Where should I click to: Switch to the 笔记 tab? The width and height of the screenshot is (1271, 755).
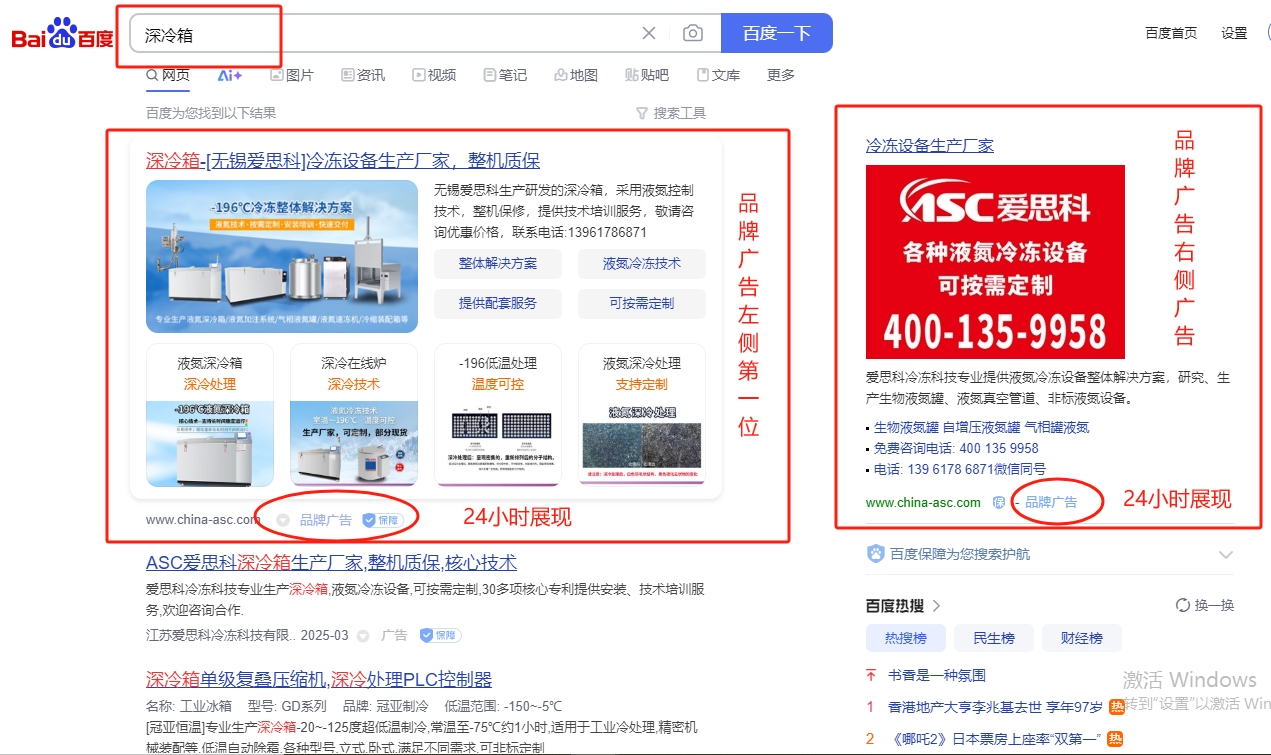click(x=505, y=75)
